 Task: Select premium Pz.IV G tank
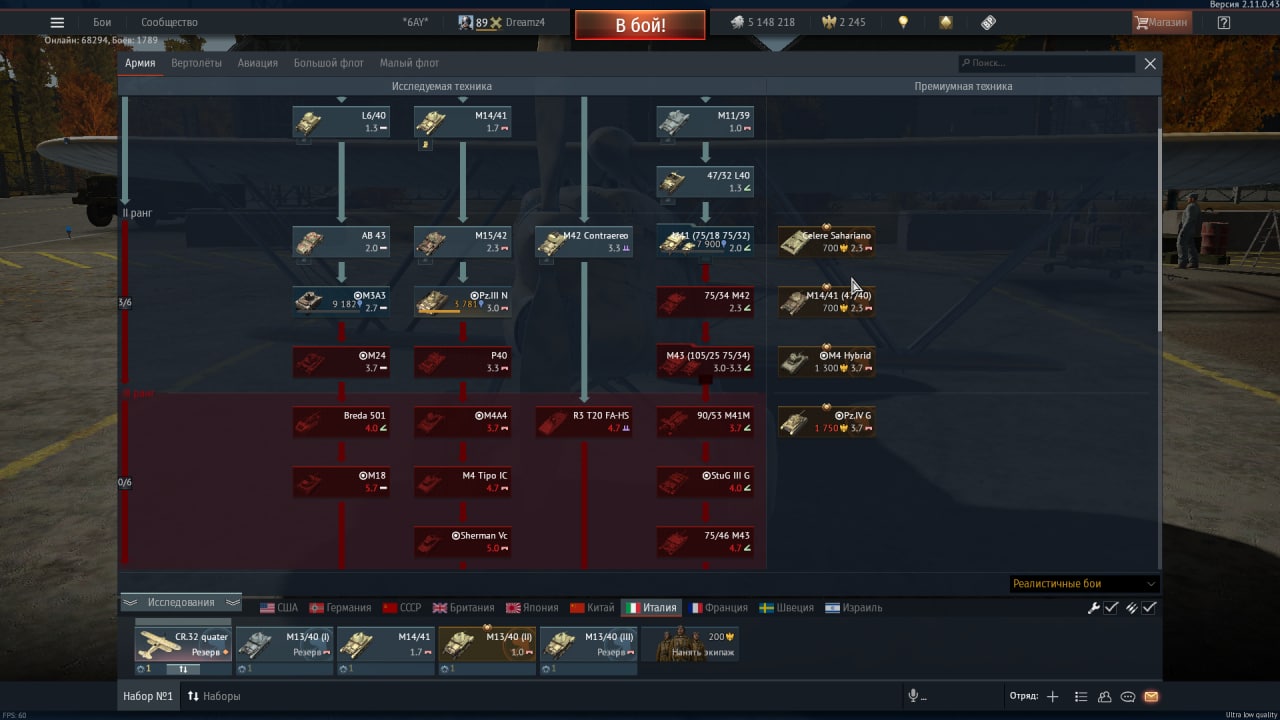point(827,422)
